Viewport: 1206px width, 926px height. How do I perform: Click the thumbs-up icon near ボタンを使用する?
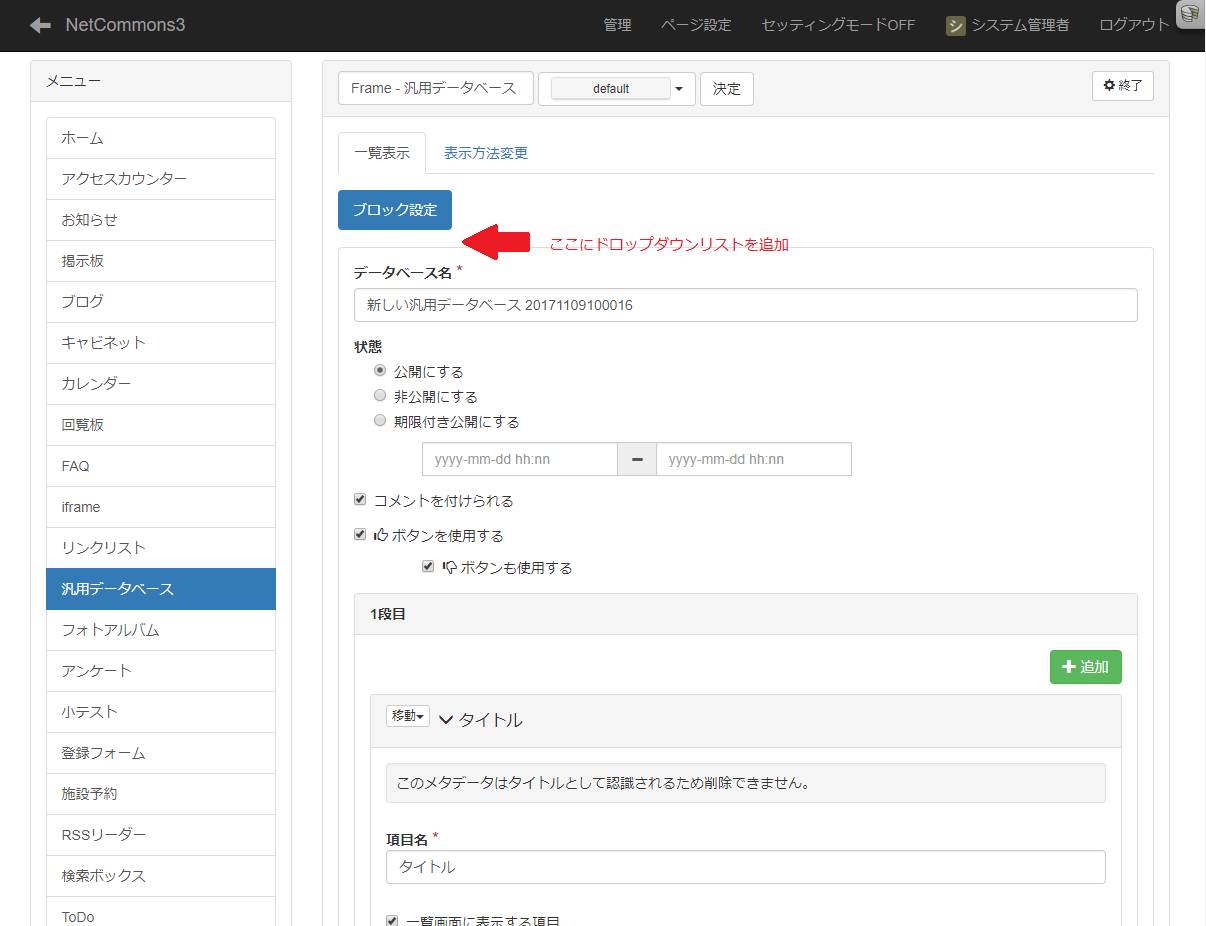click(x=381, y=535)
